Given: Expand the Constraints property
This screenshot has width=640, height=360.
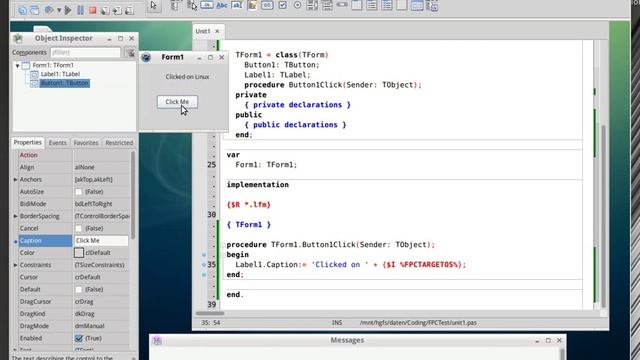Looking at the screenshot, I should pos(16,265).
